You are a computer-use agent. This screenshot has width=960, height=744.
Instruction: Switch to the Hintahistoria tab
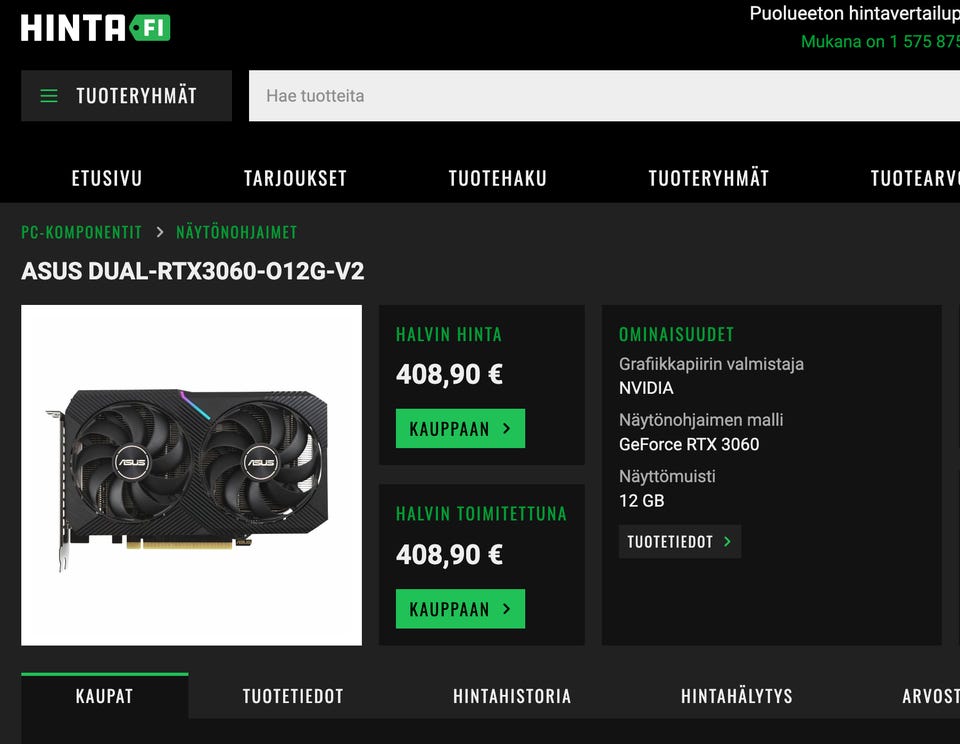click(512, 696)
